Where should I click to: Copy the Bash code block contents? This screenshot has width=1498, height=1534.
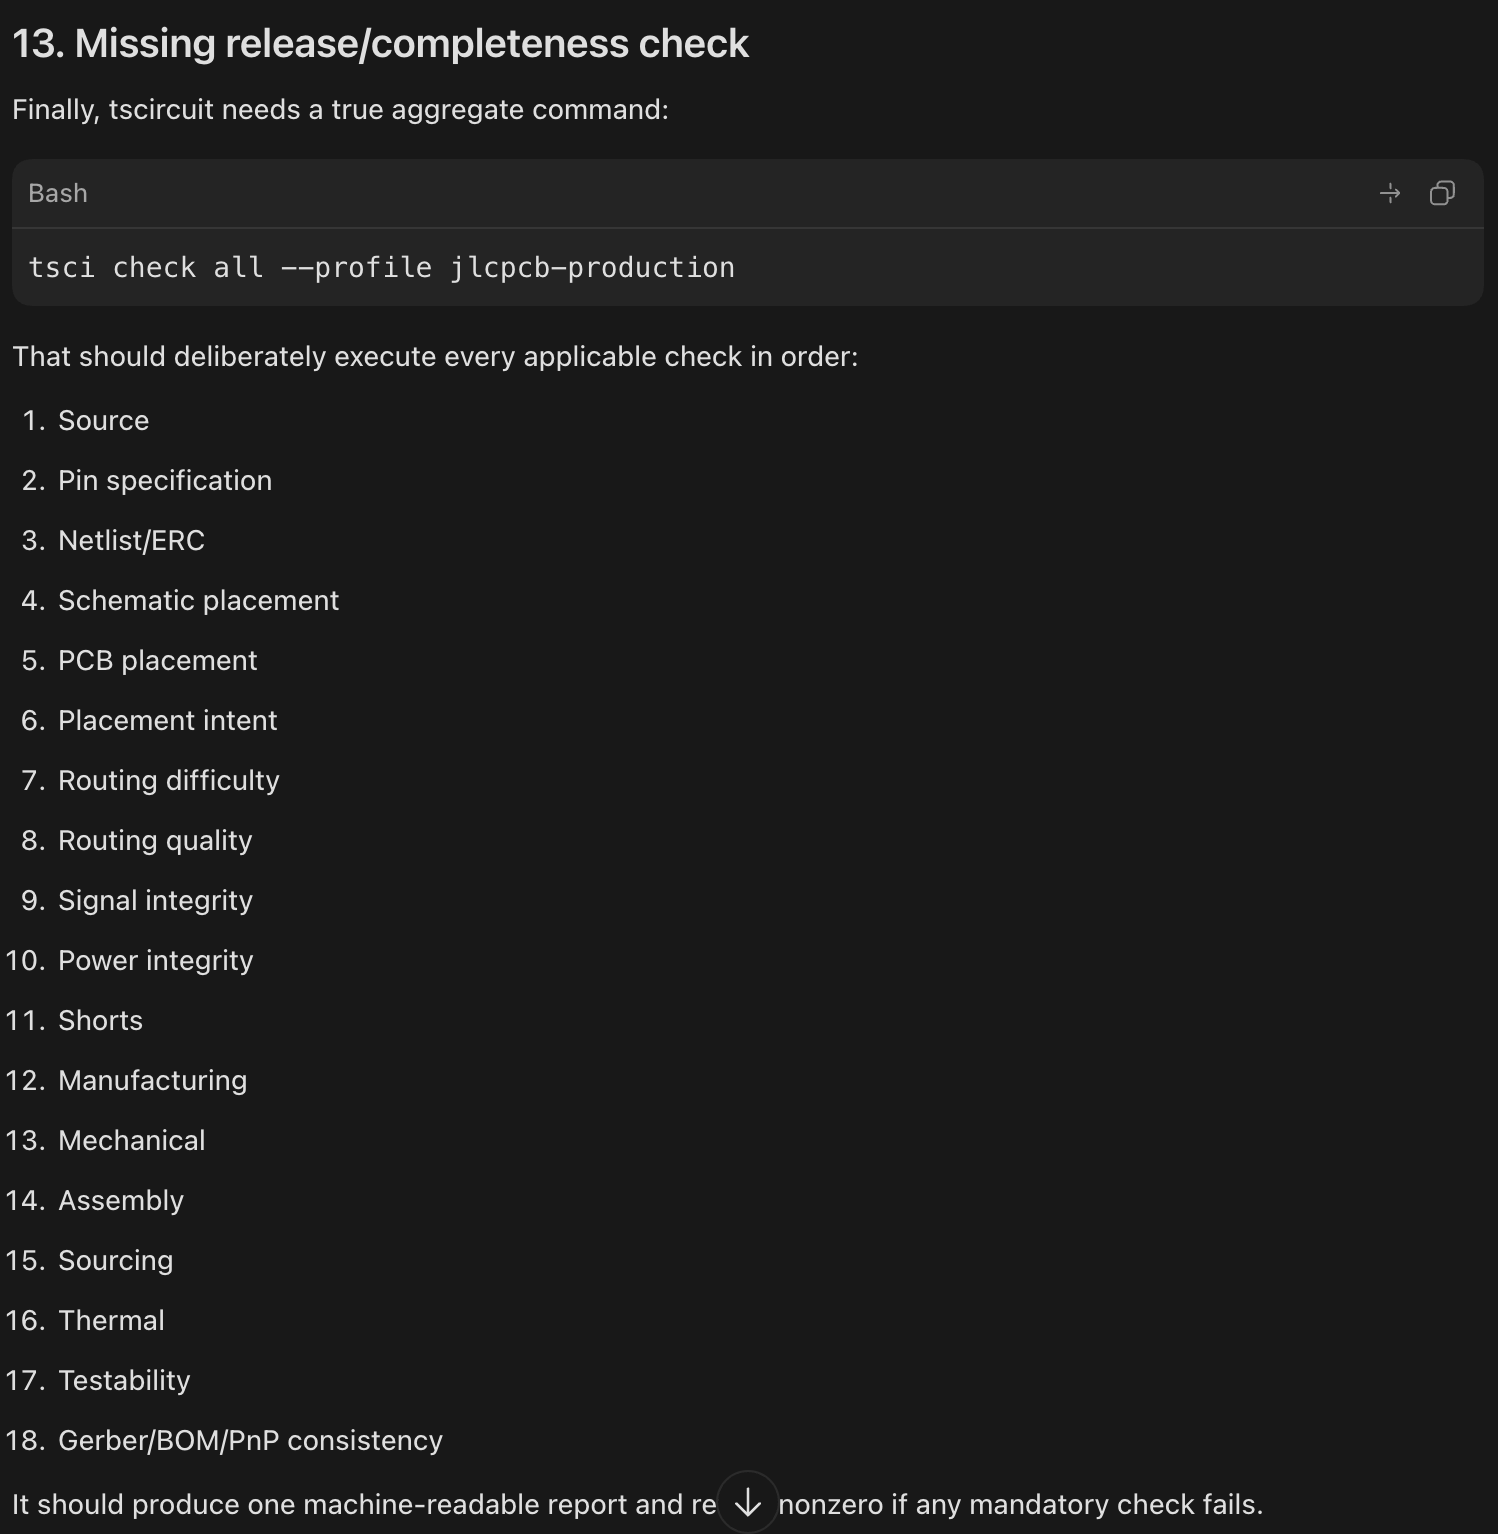pyautogui.click(x=1442, y=193)
